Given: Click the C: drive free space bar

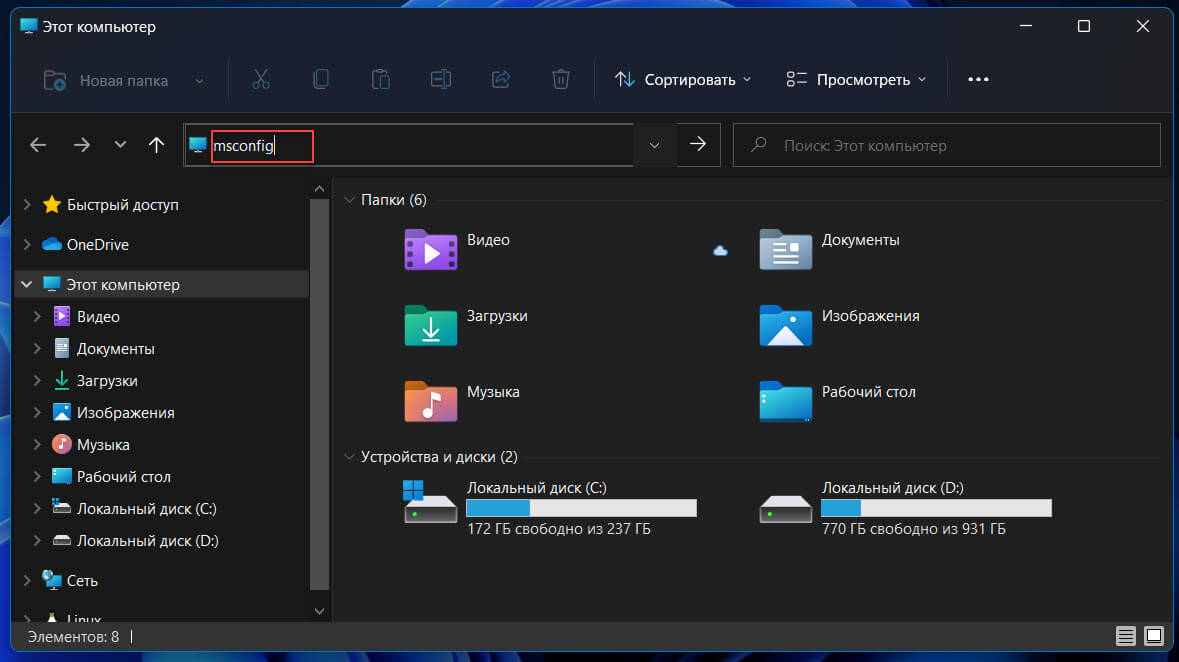Looking at the screenshot, I should [x=581, y=509].
